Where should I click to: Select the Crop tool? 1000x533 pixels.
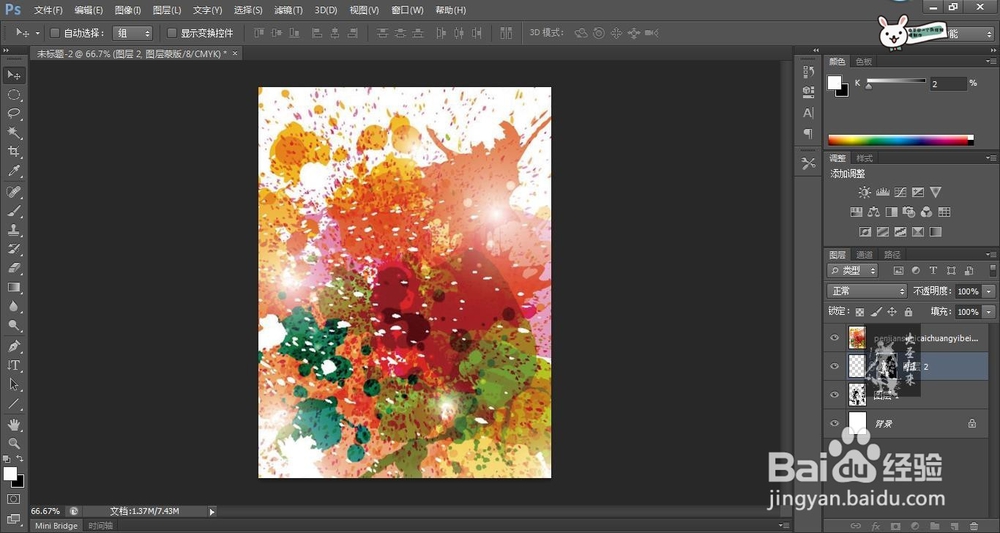point(14,152)
